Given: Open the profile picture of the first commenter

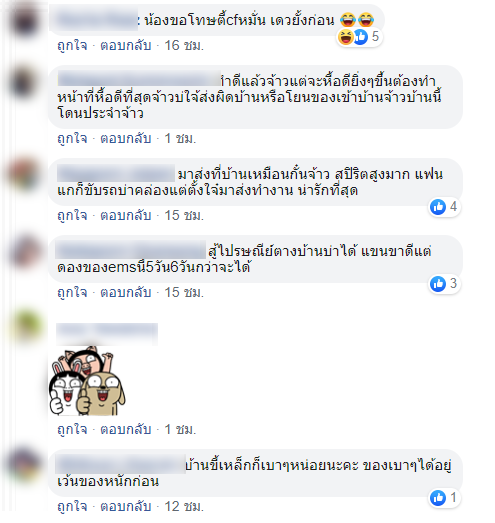Looking at the screenshot, I should (x=24, y=20).
